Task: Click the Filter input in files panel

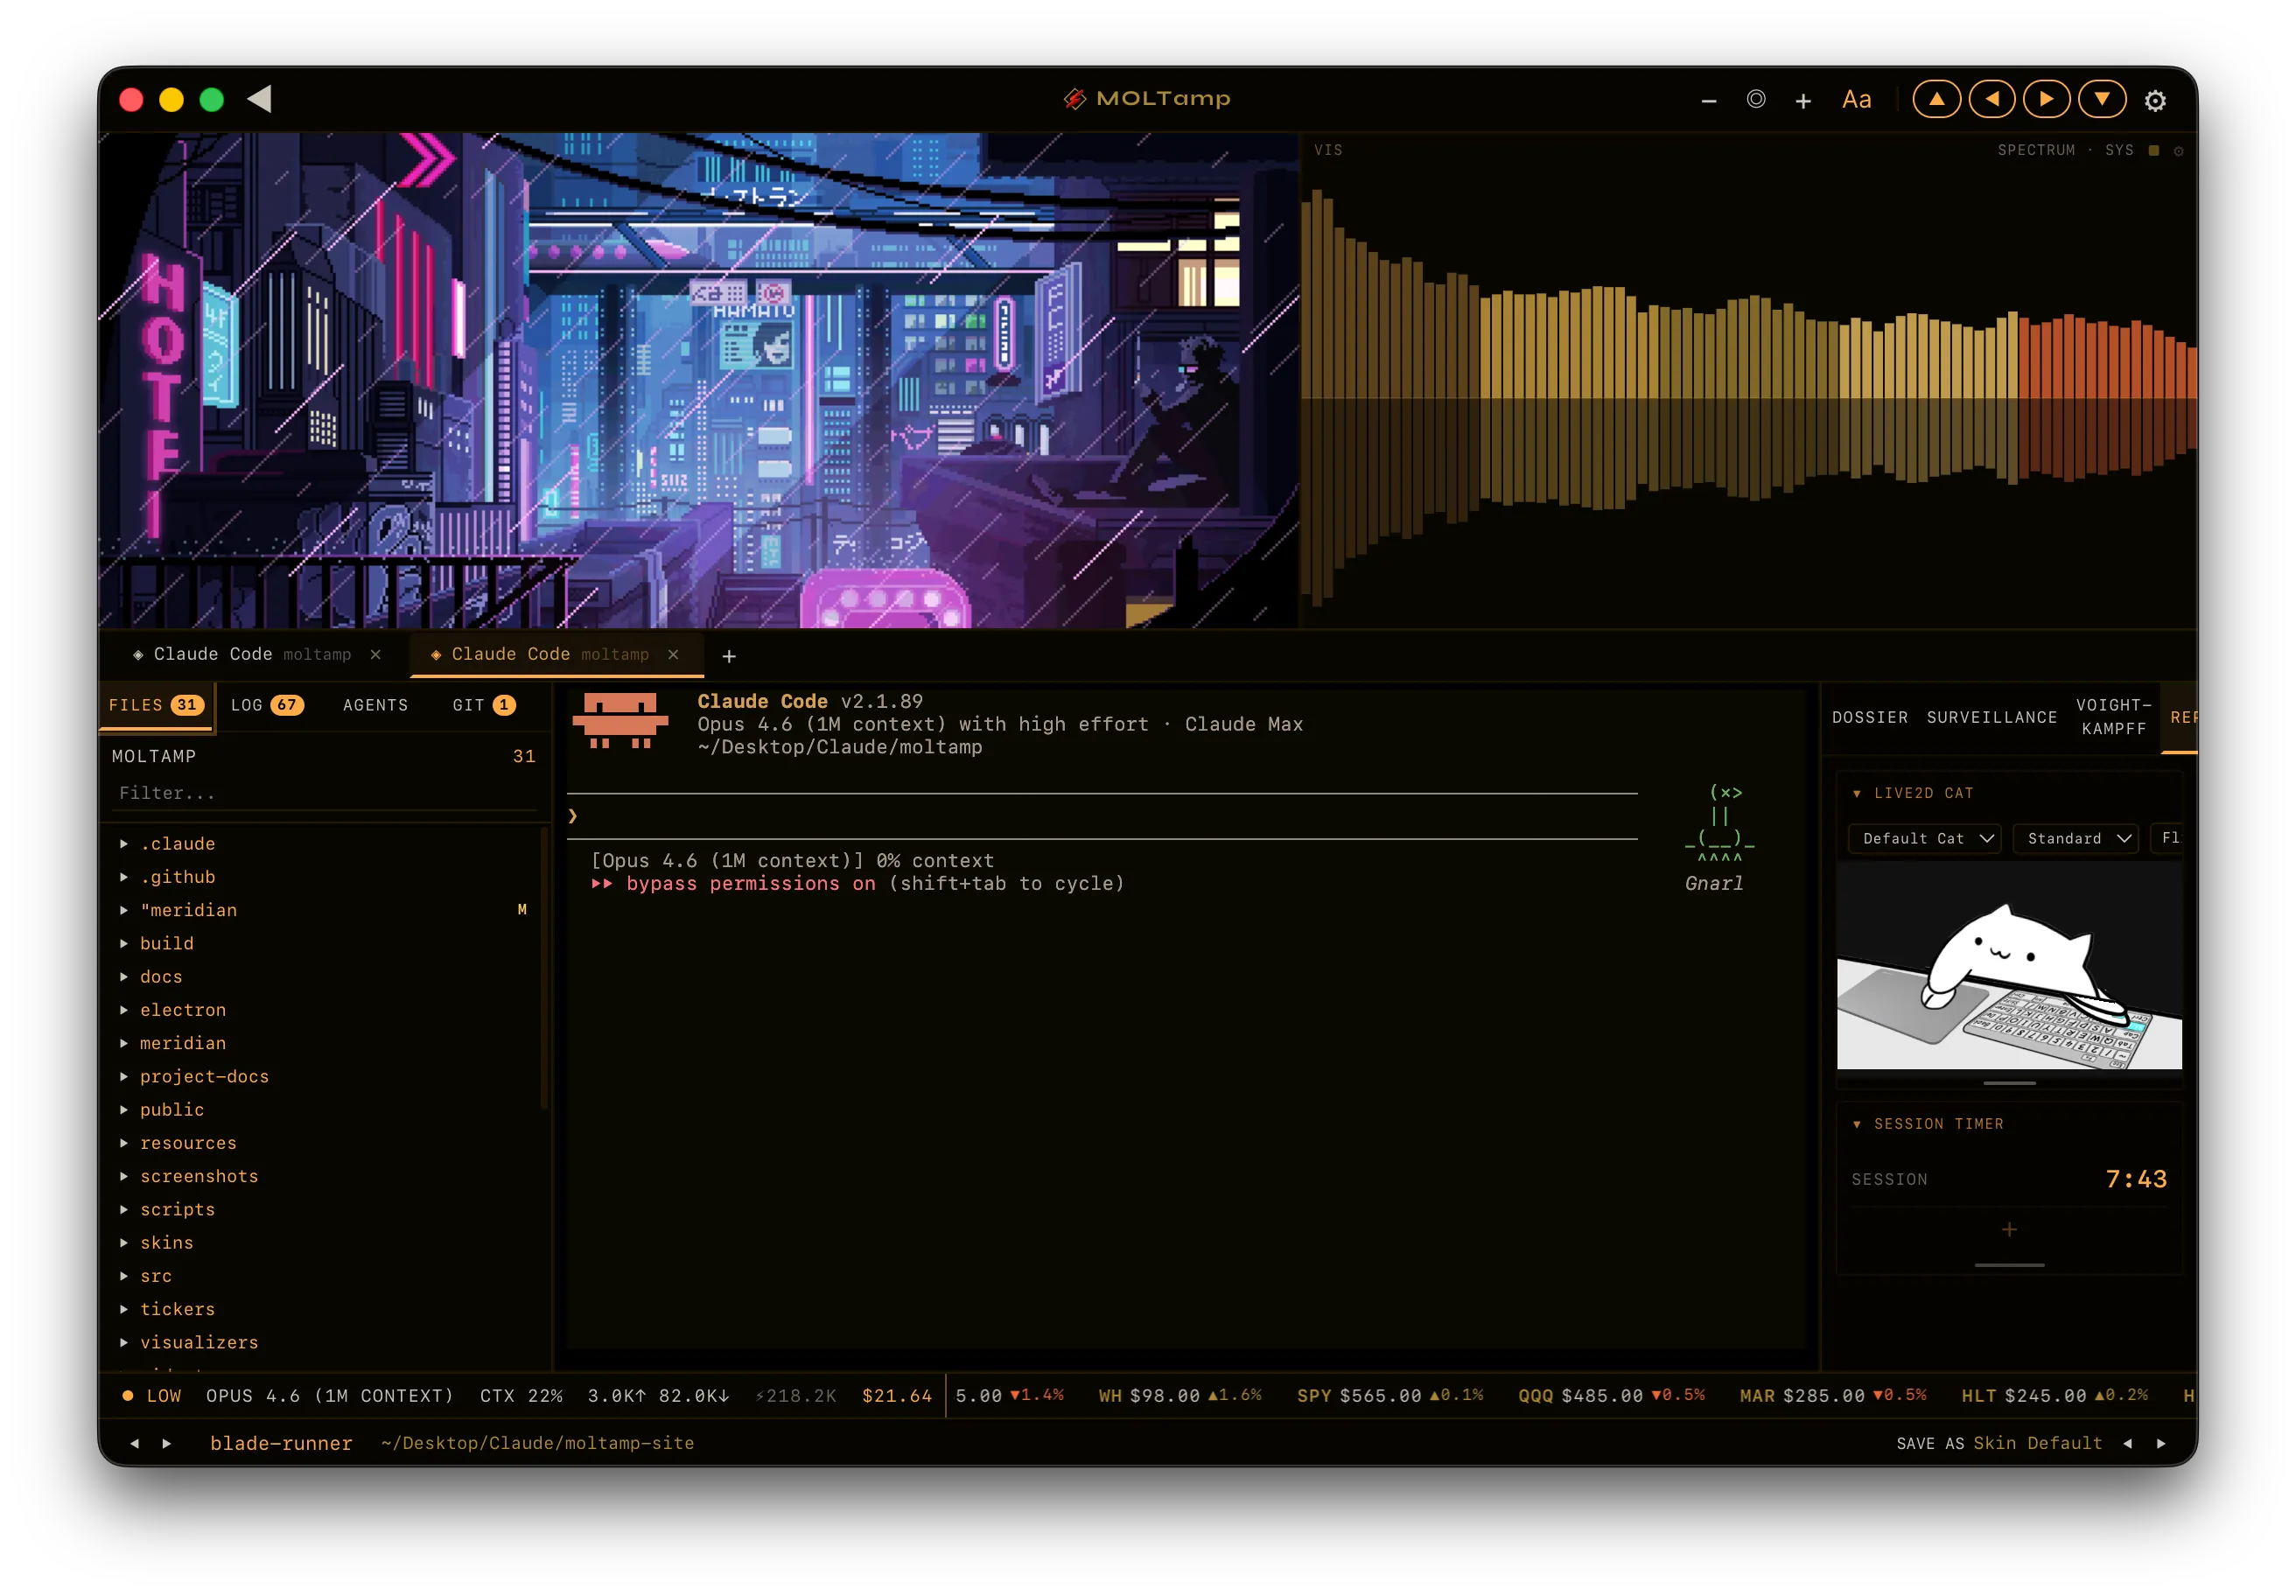Action: pyautogui.click(x=324, y=793)
